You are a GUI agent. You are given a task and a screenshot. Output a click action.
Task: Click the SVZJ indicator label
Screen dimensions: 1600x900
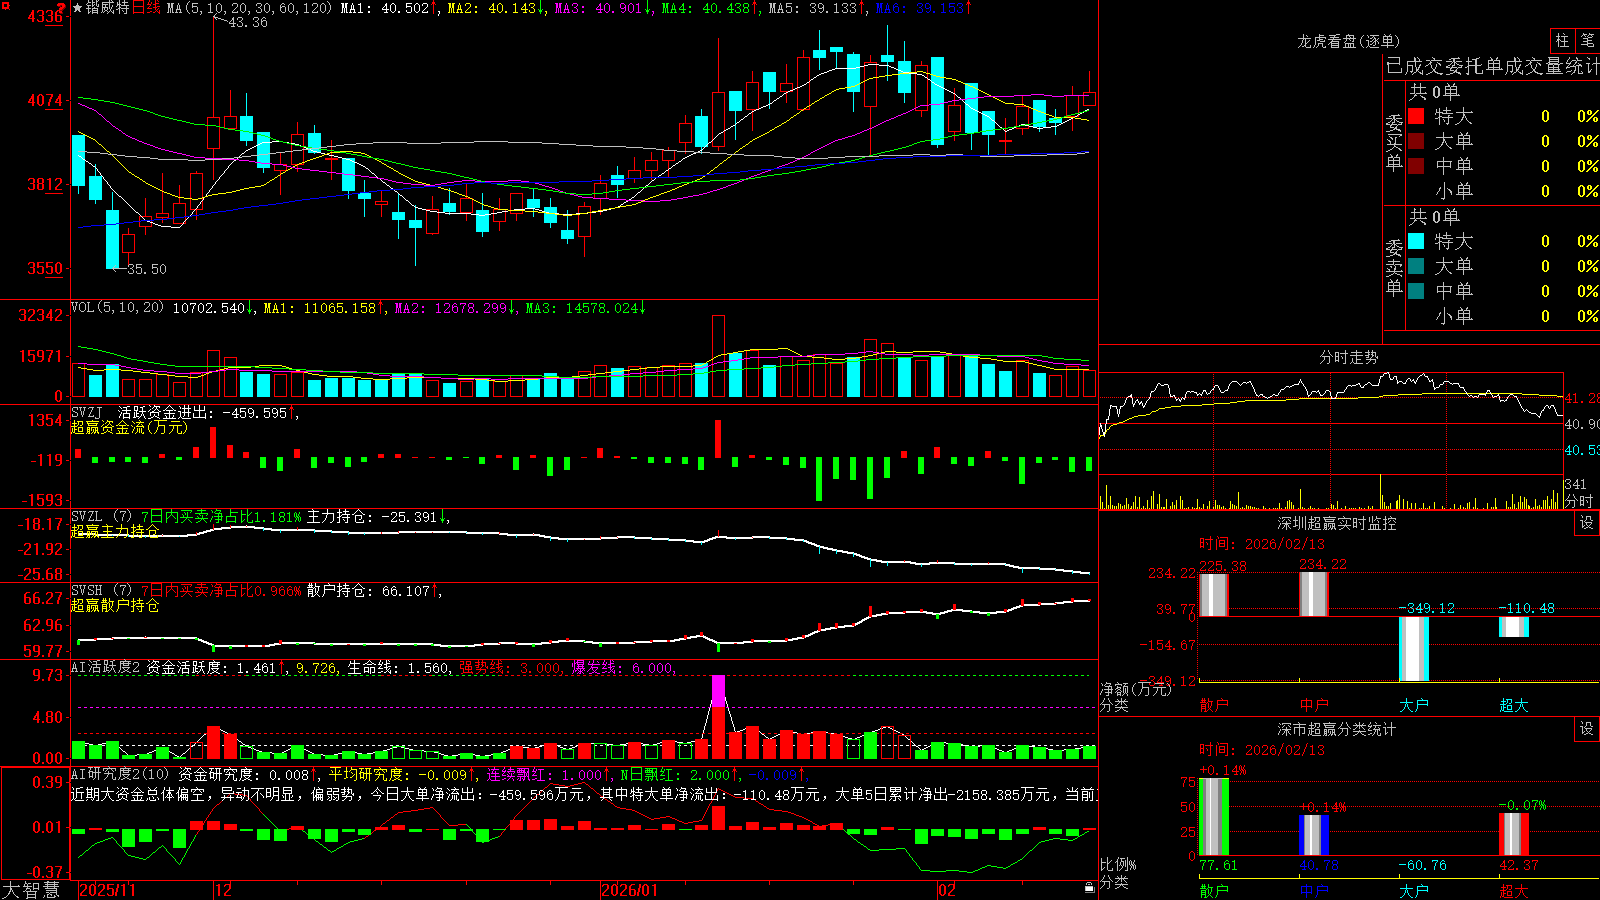coord(87,412)
